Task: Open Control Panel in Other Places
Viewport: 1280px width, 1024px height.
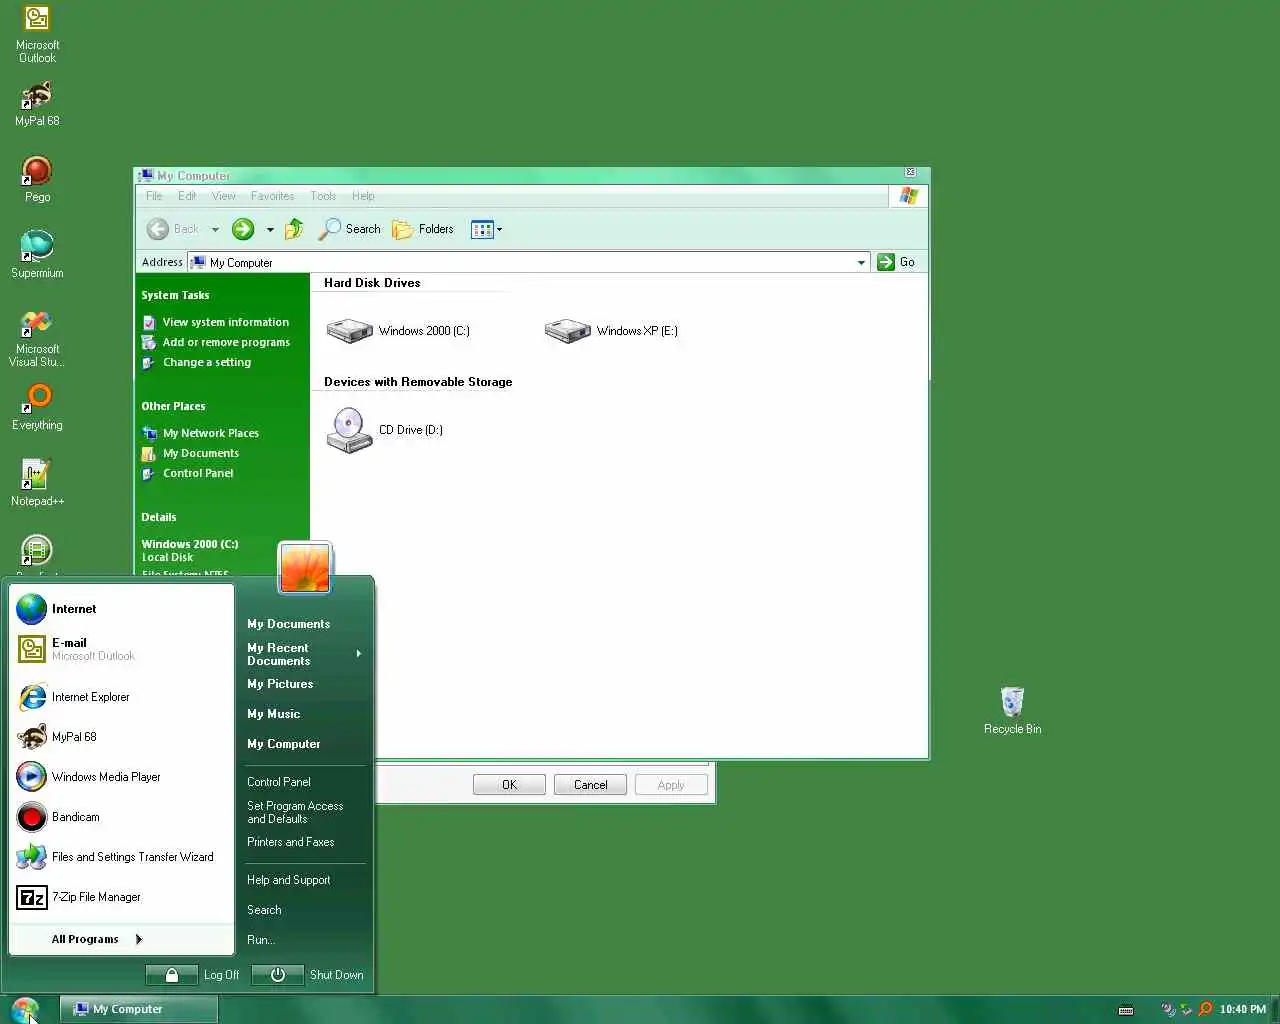Action: click(188, 473)
